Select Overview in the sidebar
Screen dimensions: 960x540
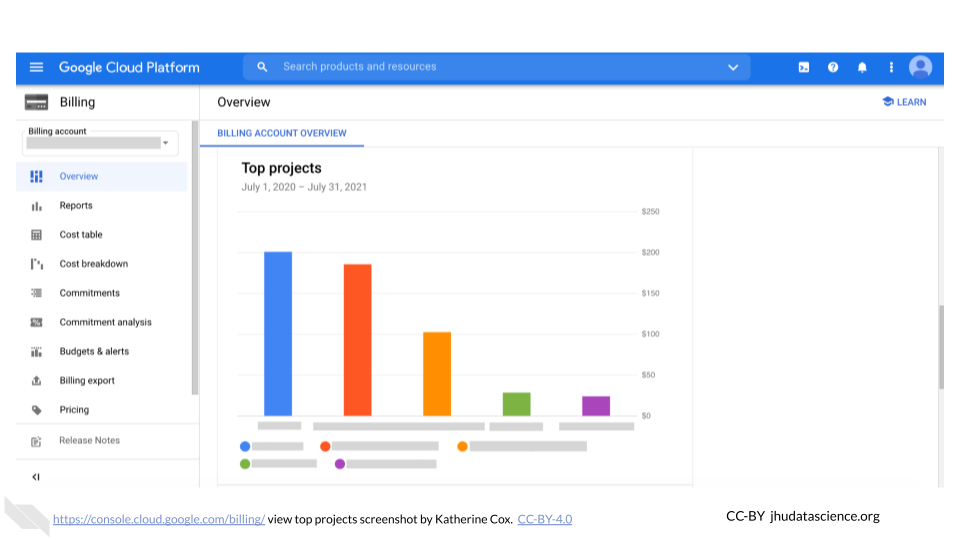pyautogui.click(x=102, y=176)
